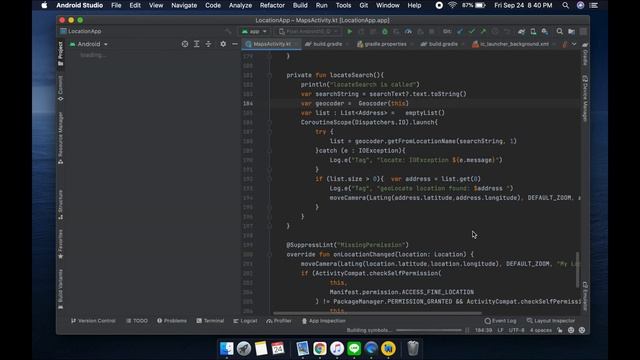This screenshot has height=360, width=640.
Task: Open the LocationApp project breadcrumb
Action: coord(81,31)
